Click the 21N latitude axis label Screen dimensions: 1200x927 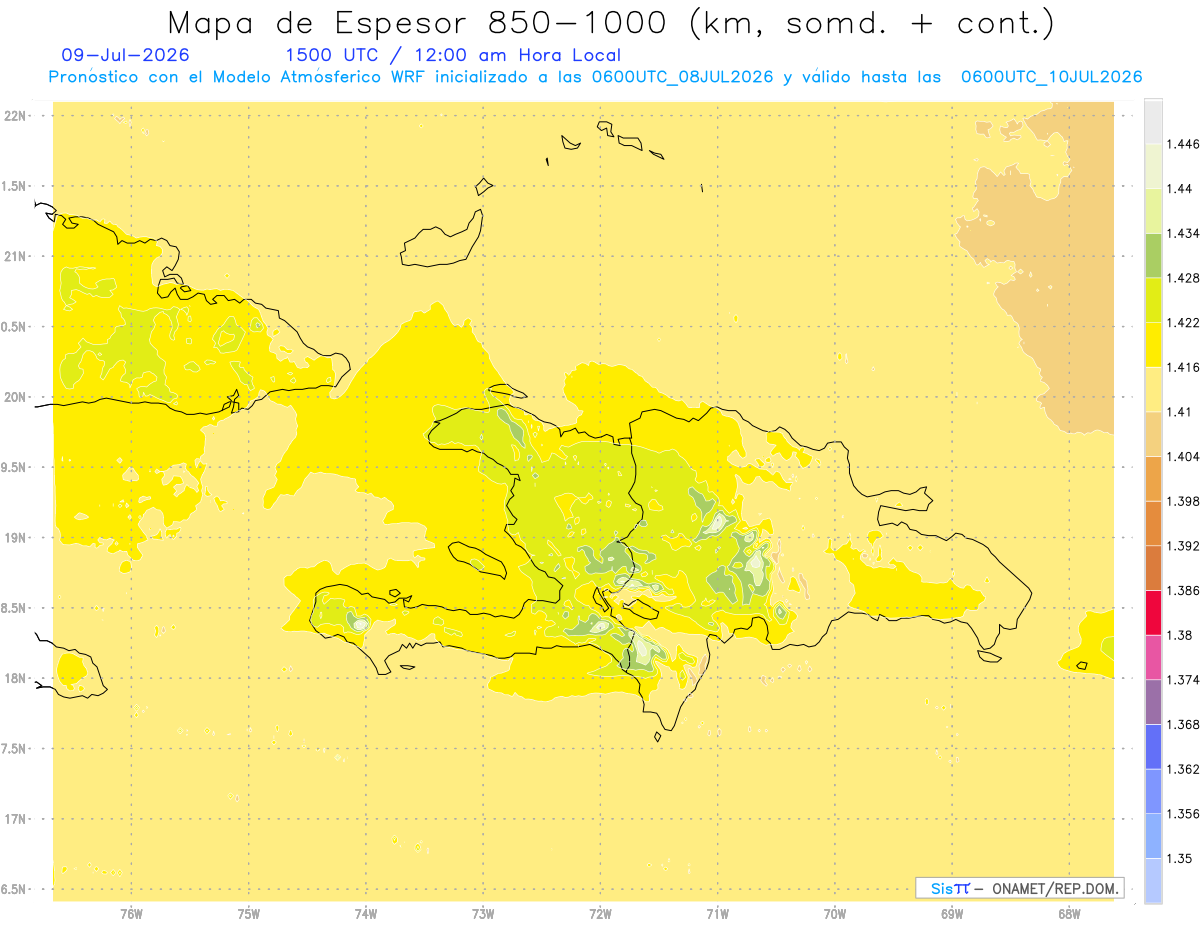tap(15, 256)
